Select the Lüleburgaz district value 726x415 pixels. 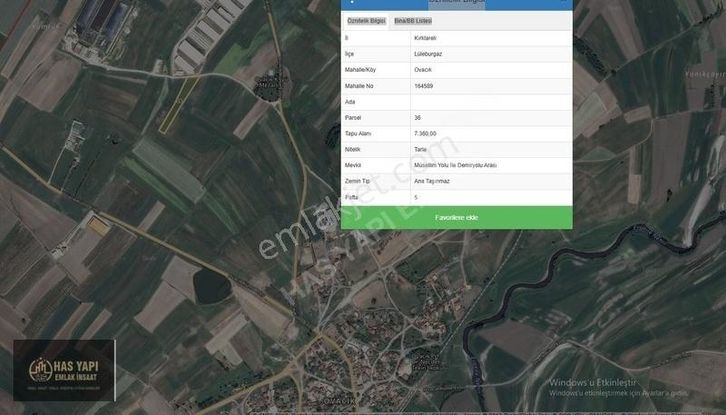click(428, 54)
